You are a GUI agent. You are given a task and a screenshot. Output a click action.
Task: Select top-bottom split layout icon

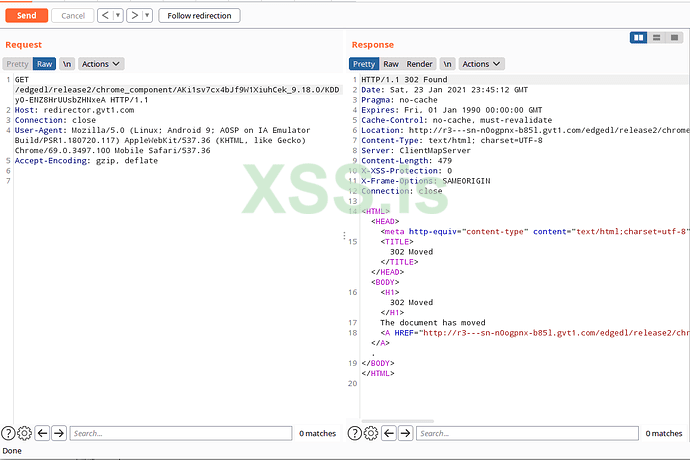(x=657, y=38)
